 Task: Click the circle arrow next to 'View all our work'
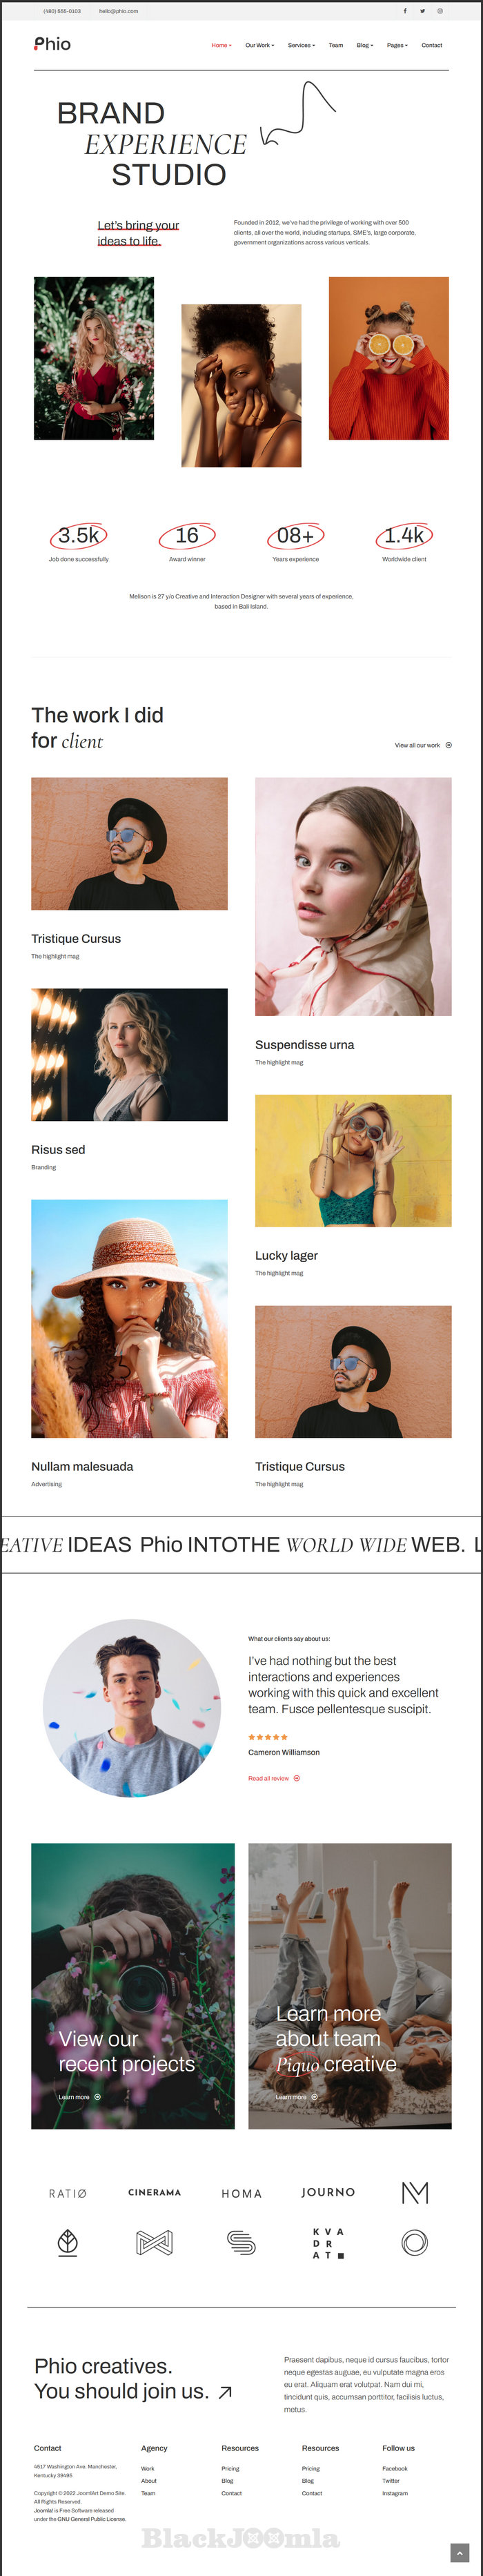coord(448,745)
